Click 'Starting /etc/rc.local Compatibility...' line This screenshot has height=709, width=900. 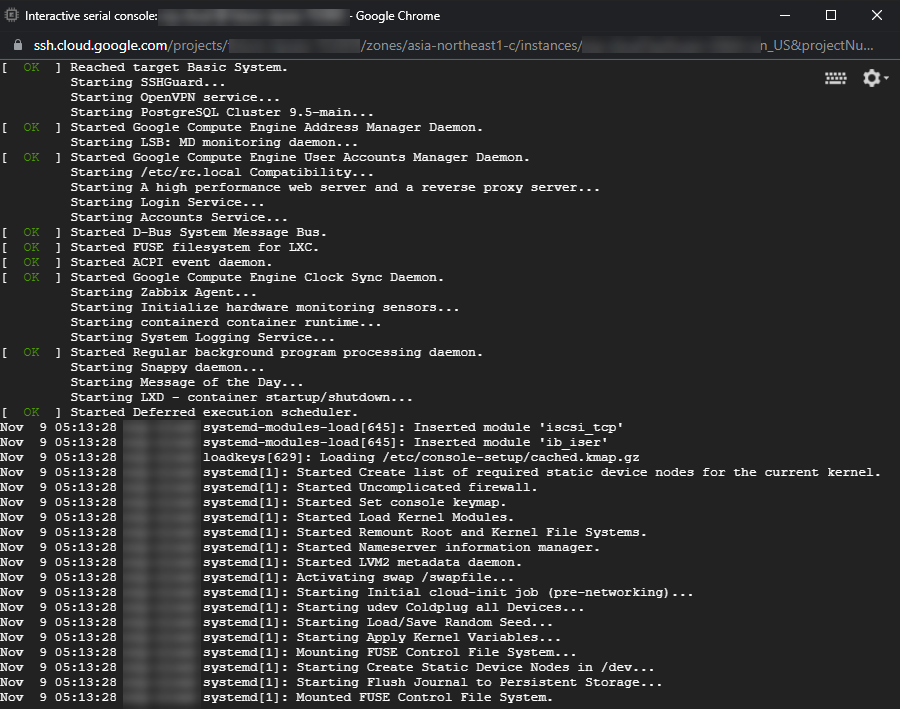(x=222, y=172)
